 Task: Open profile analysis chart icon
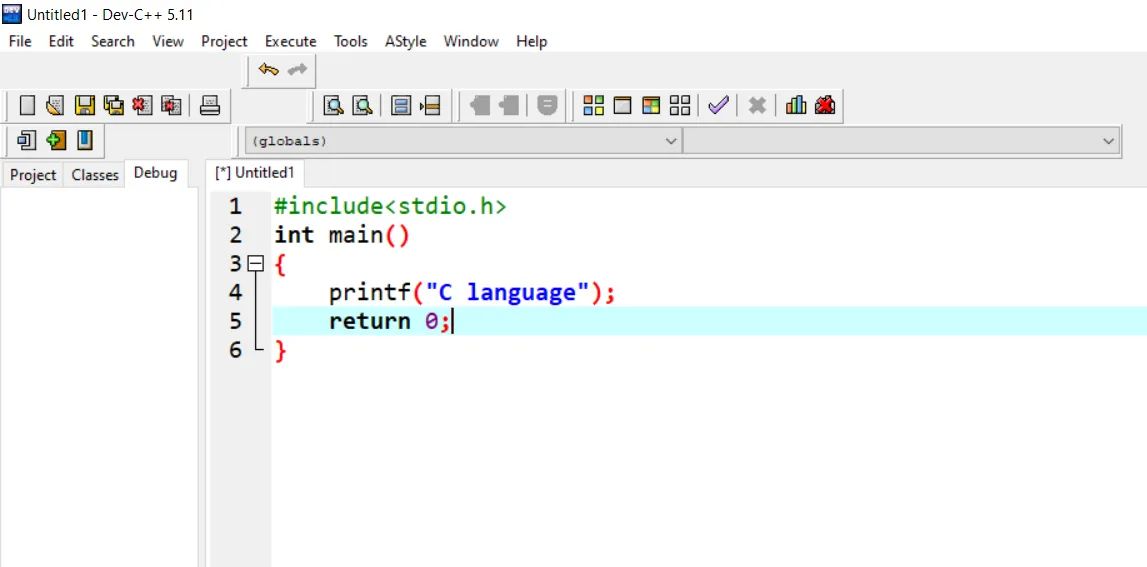[x=796, y=106]
